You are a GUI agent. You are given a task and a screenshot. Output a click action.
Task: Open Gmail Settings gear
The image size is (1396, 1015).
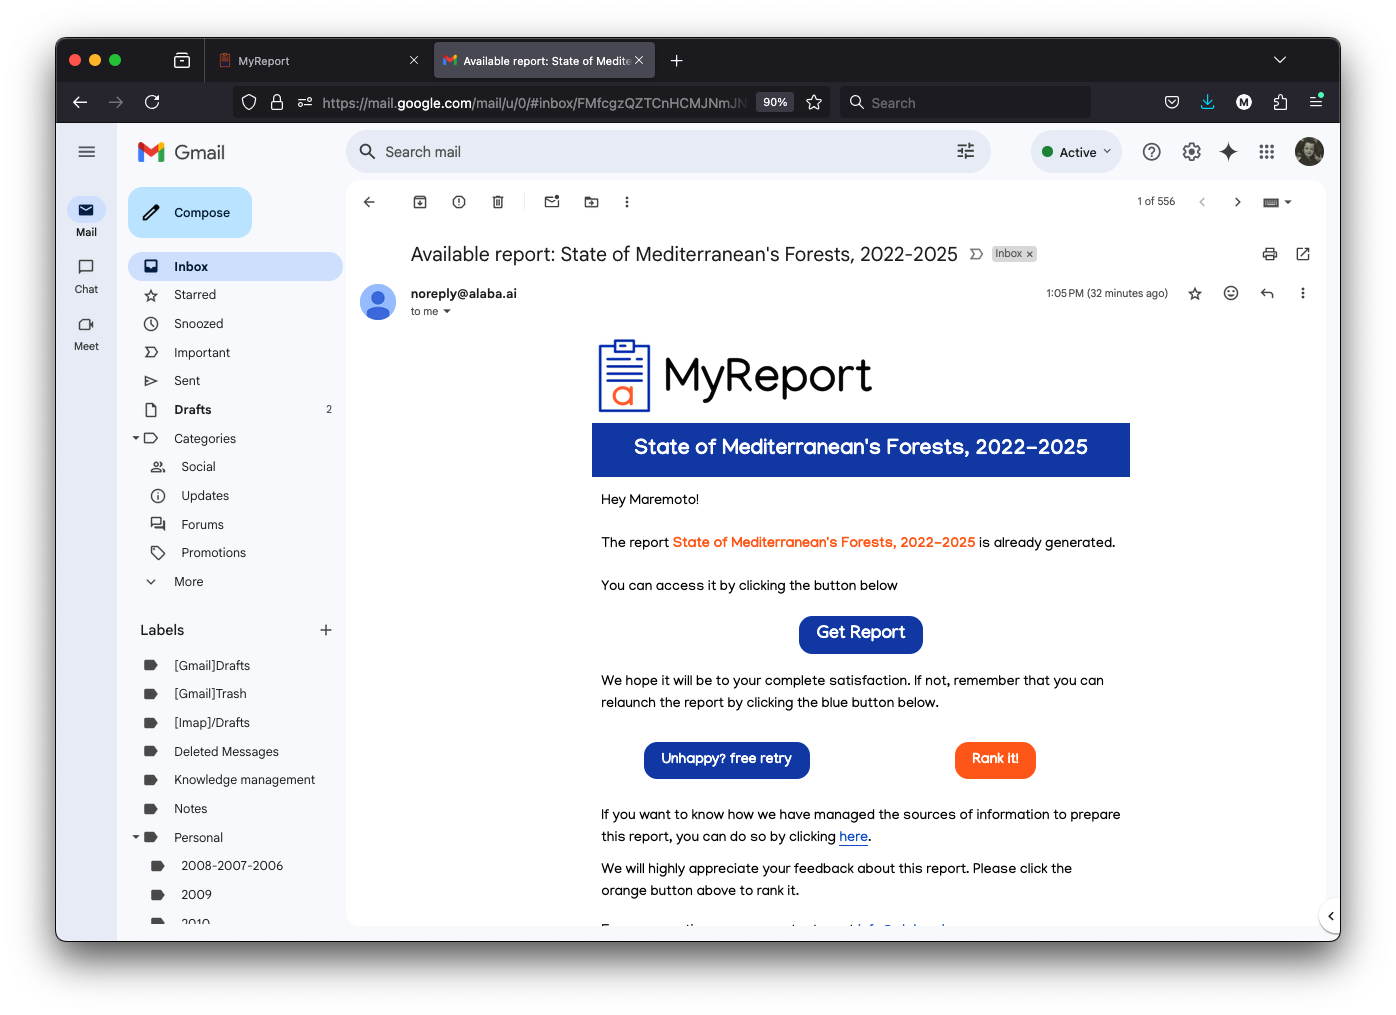1191,152
